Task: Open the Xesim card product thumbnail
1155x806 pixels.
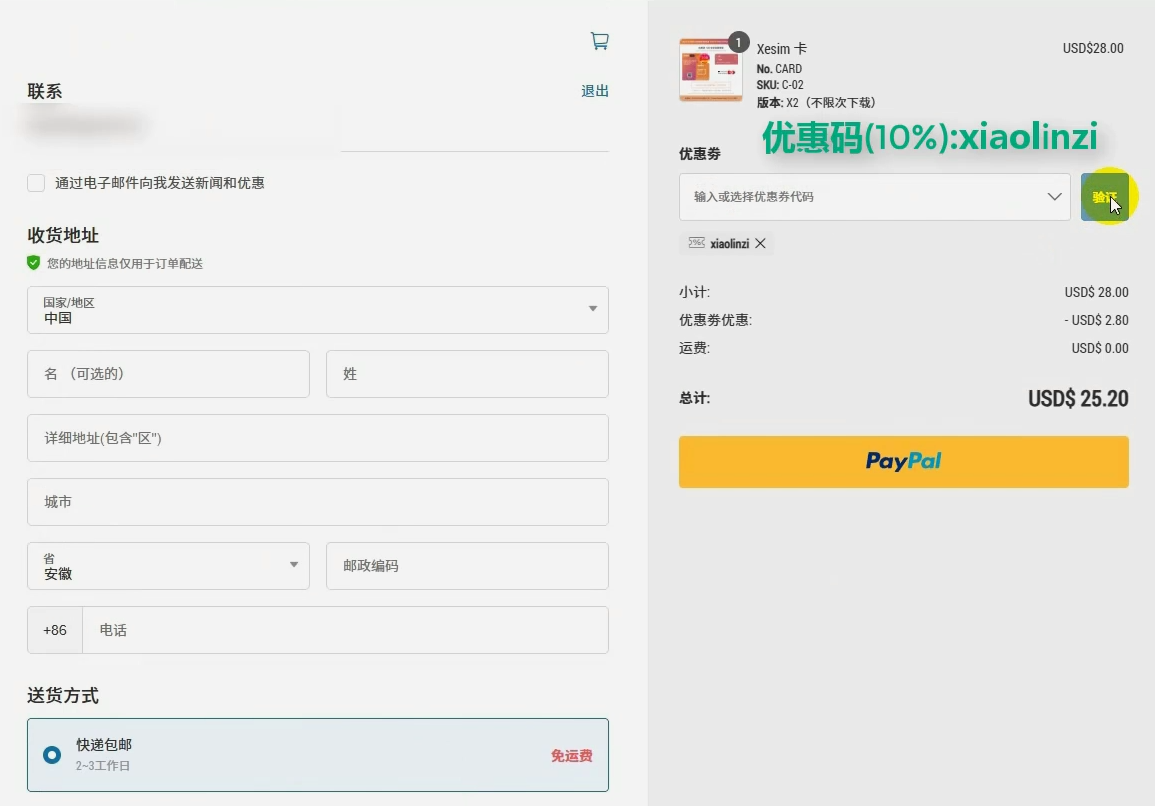Action: 710,70
